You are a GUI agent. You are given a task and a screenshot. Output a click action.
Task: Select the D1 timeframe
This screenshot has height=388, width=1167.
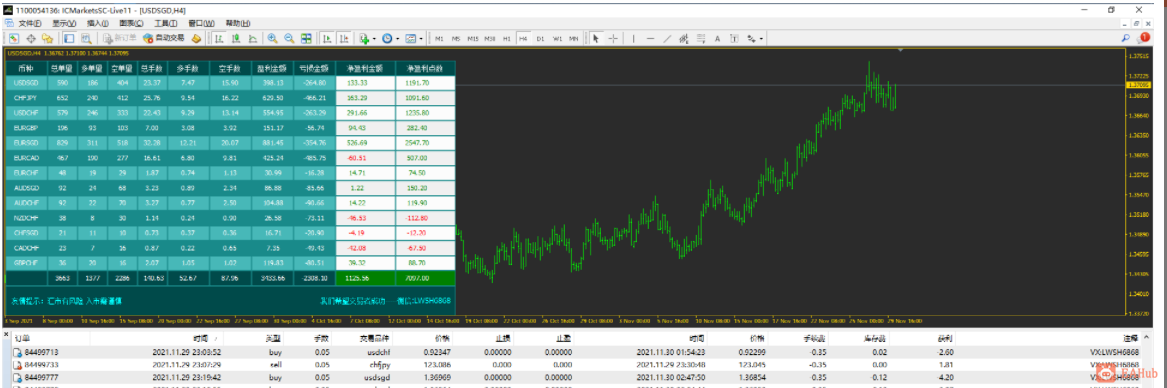point(540,38)
